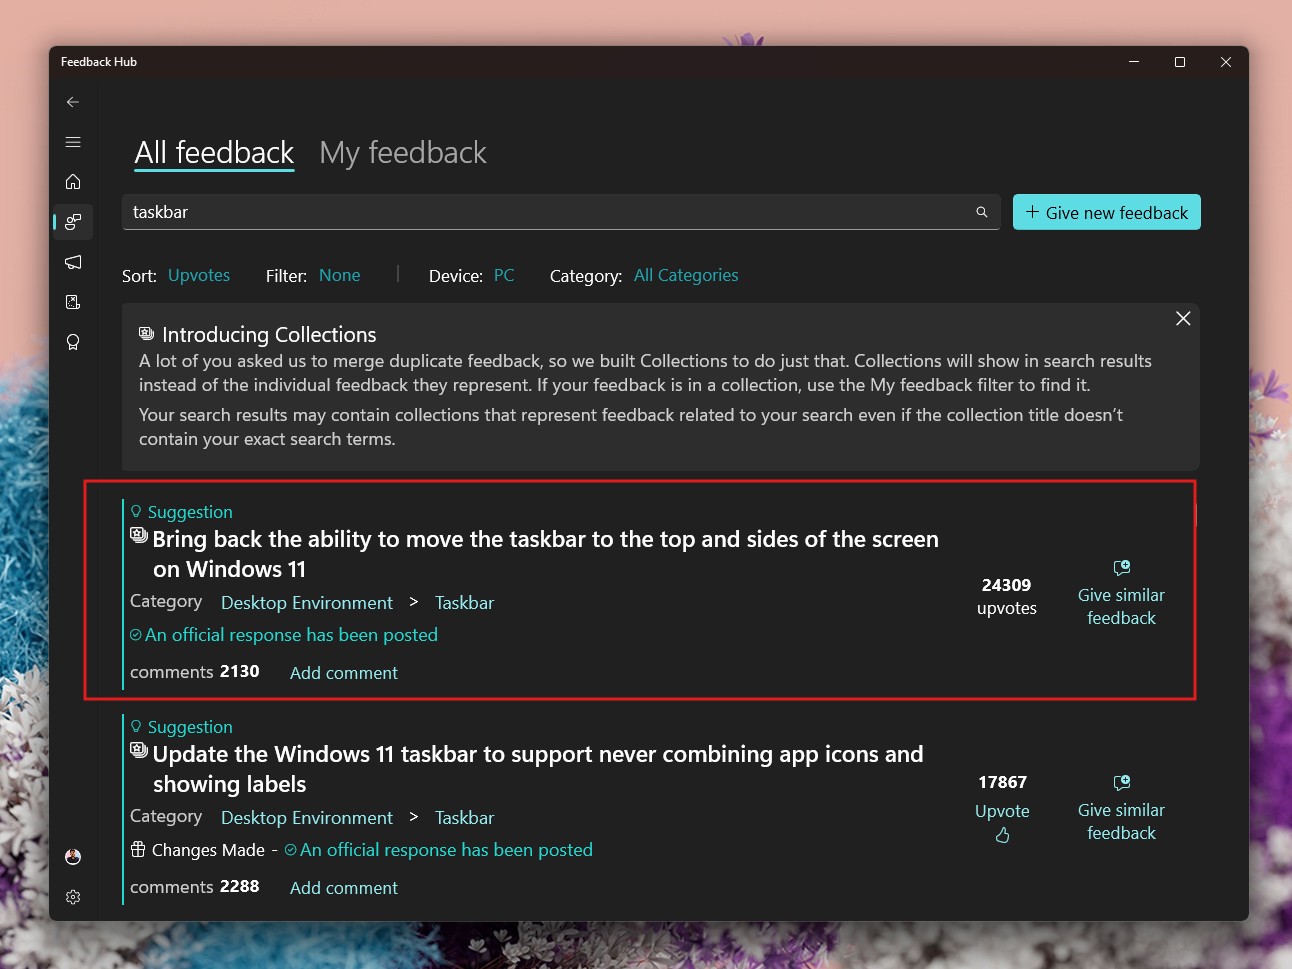Open the Quests section icon
1292x969 pixels.
click(72, 302)
